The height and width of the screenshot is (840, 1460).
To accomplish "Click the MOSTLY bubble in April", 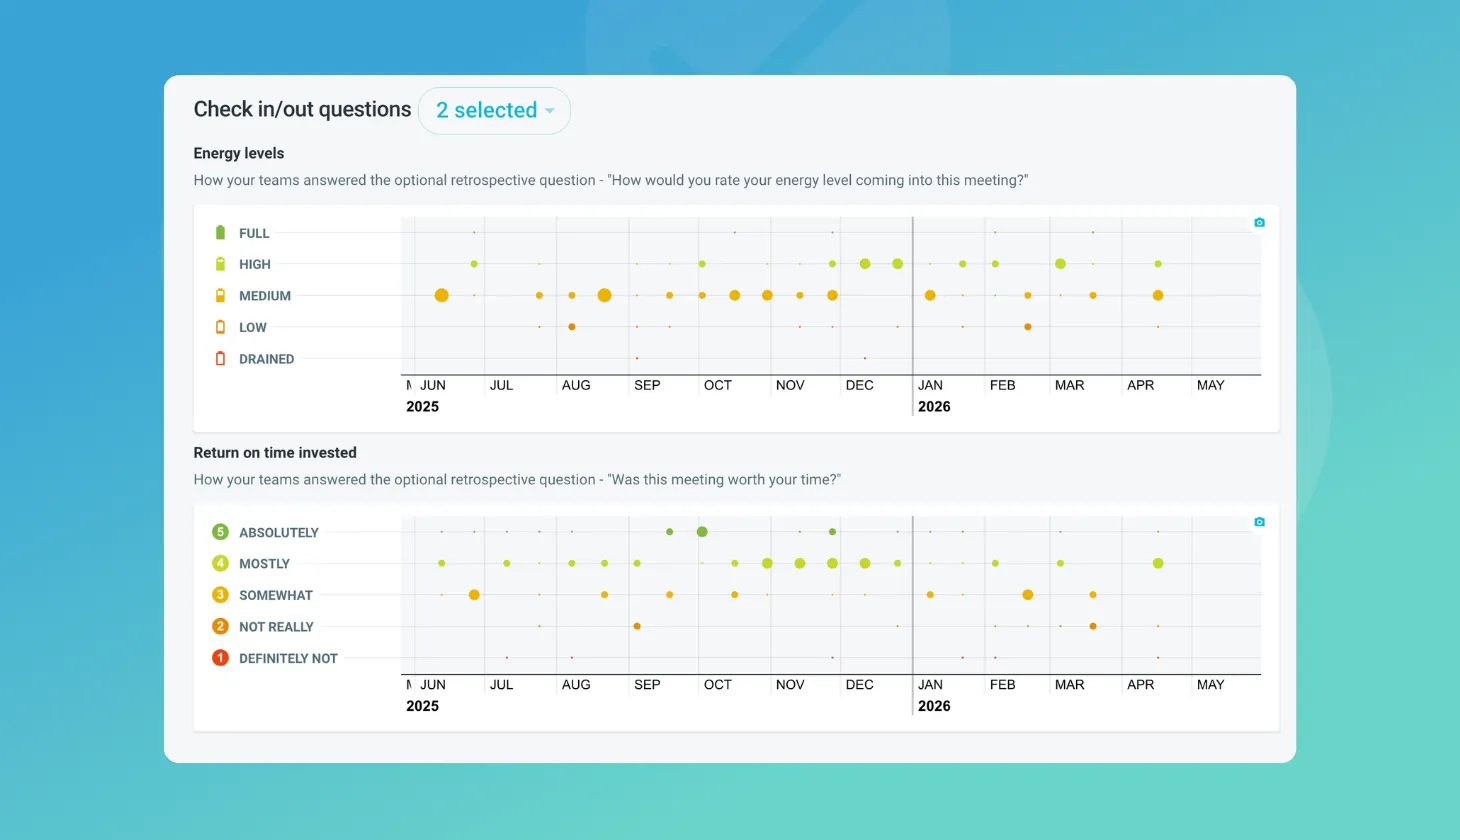I will [1158, 563].
